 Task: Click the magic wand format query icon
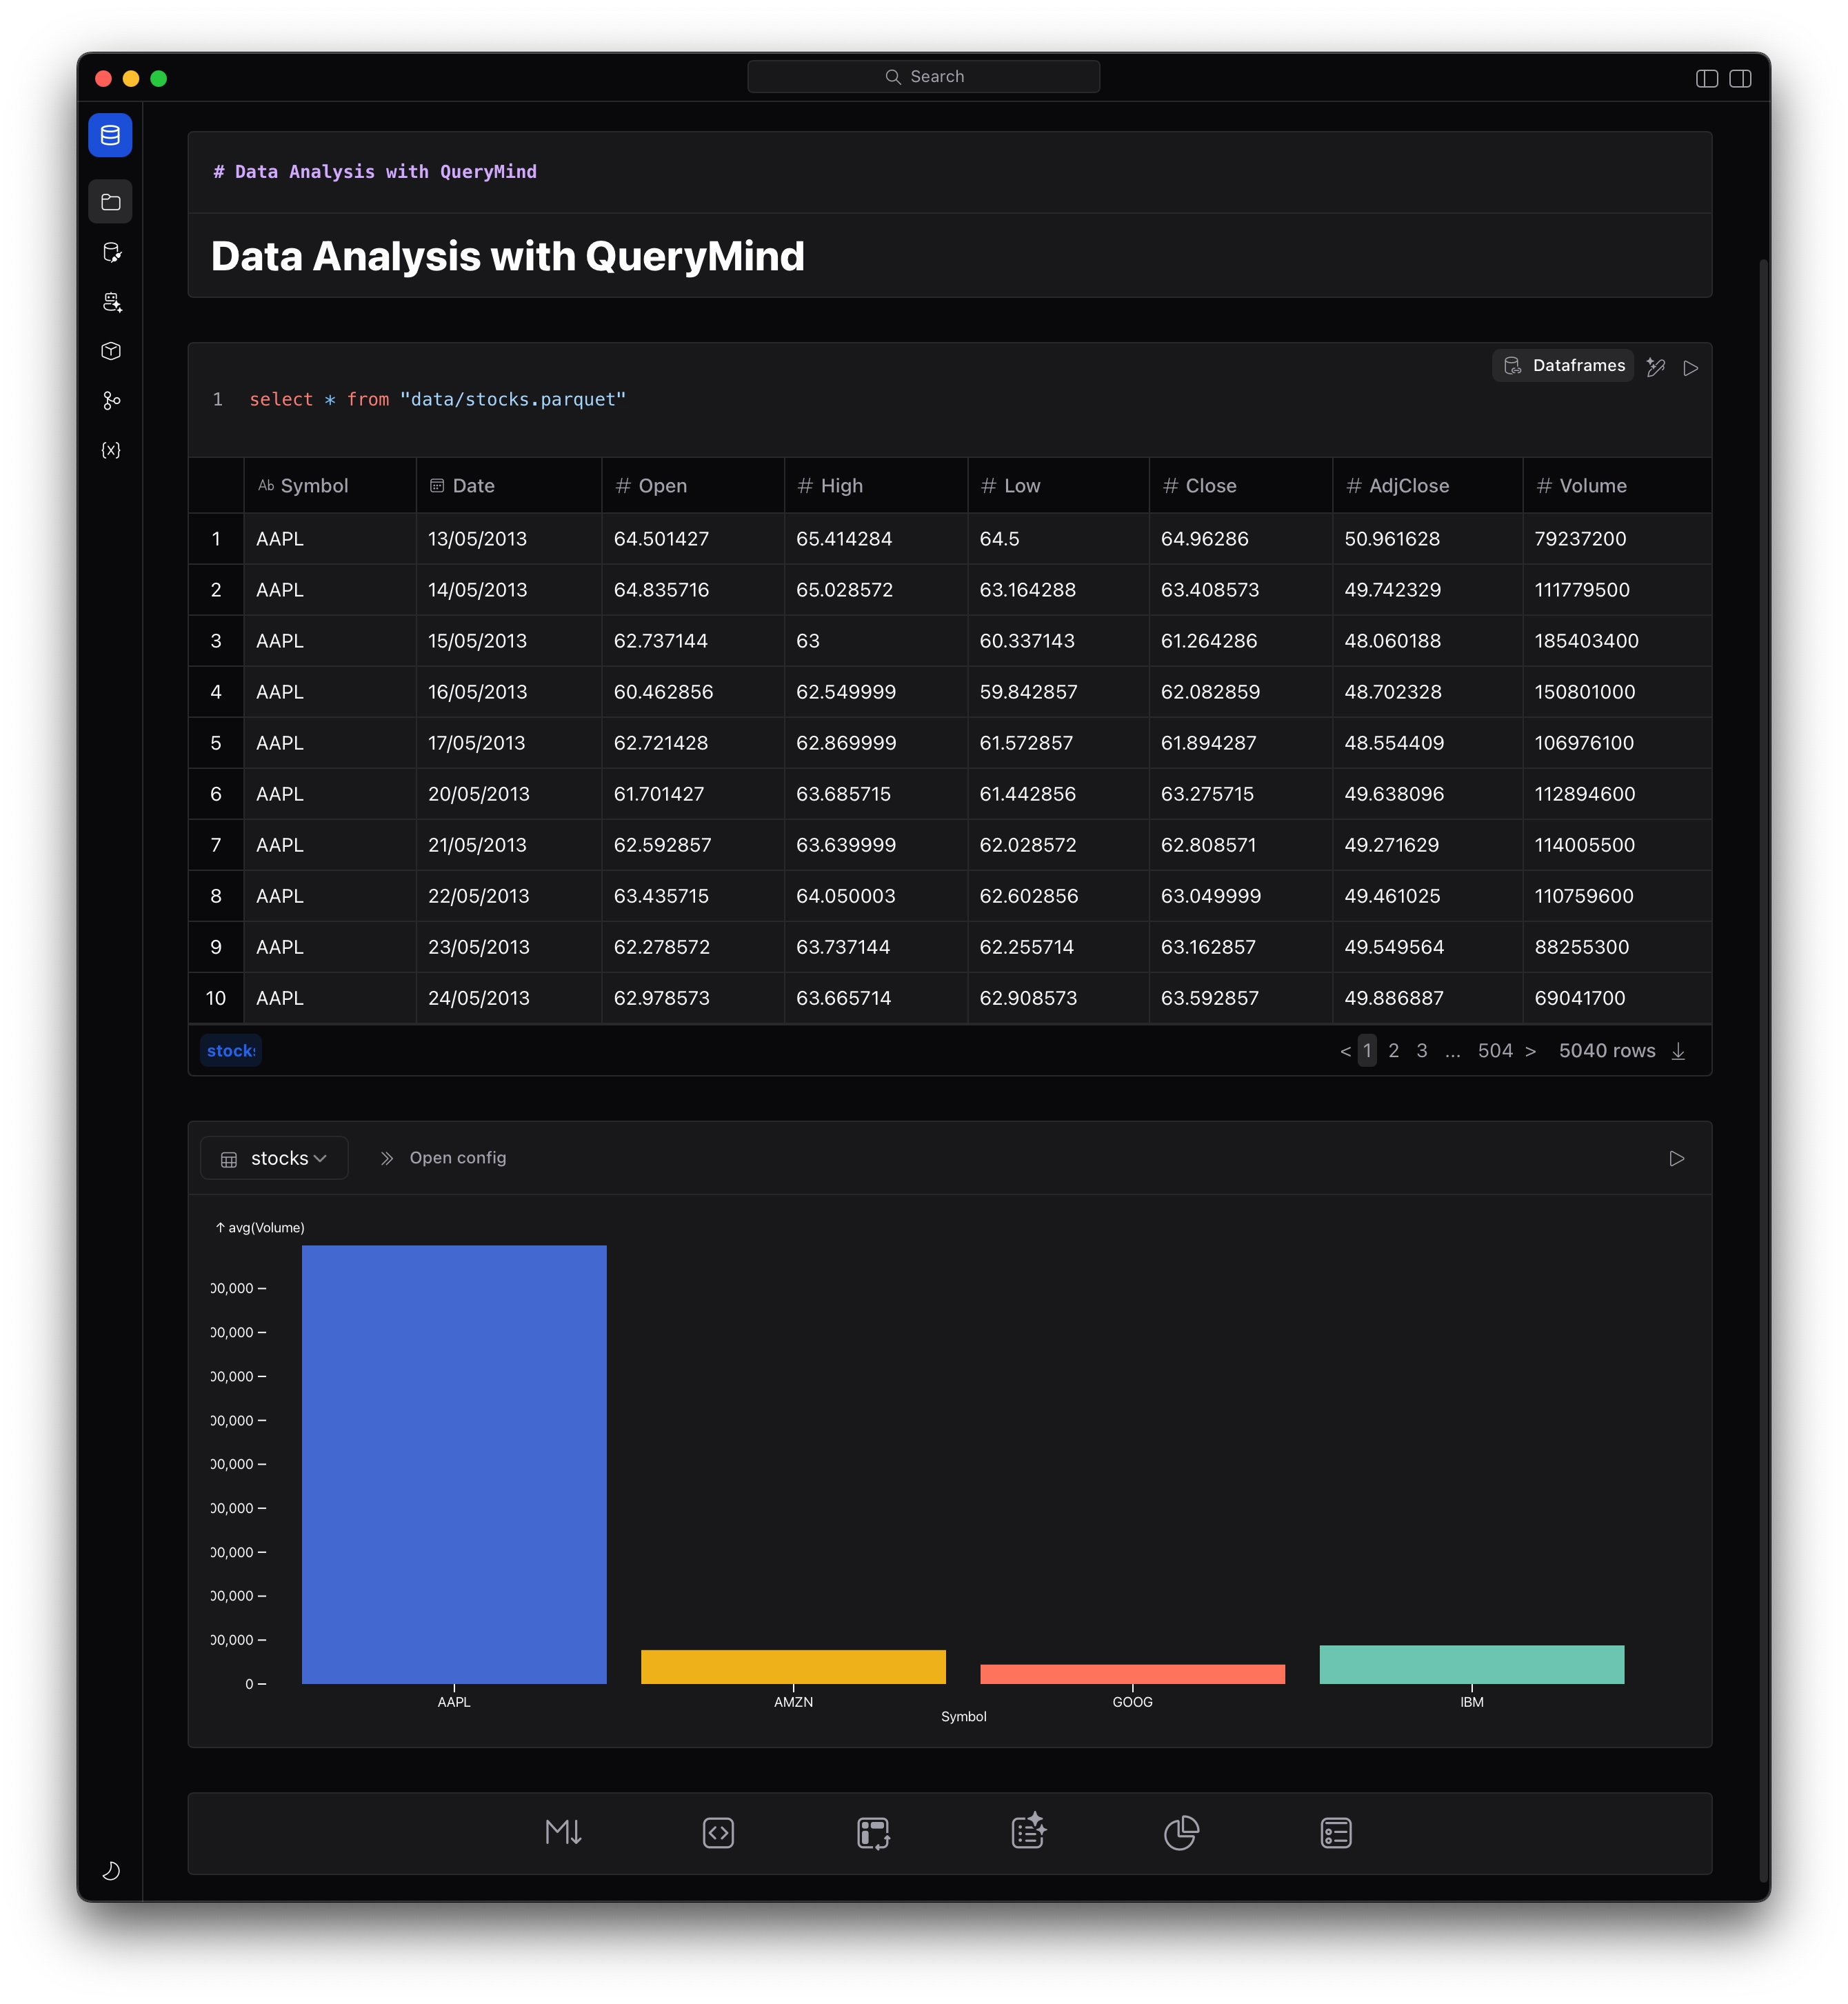[1656, 367]
